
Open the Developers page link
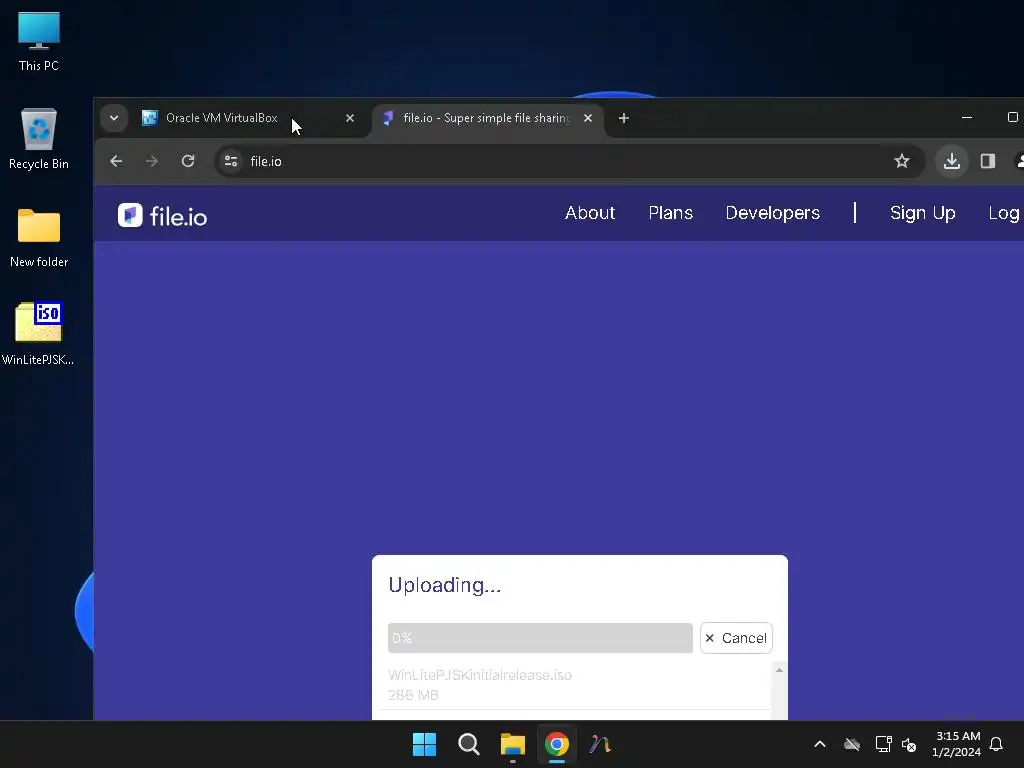[x=773, y=213]
